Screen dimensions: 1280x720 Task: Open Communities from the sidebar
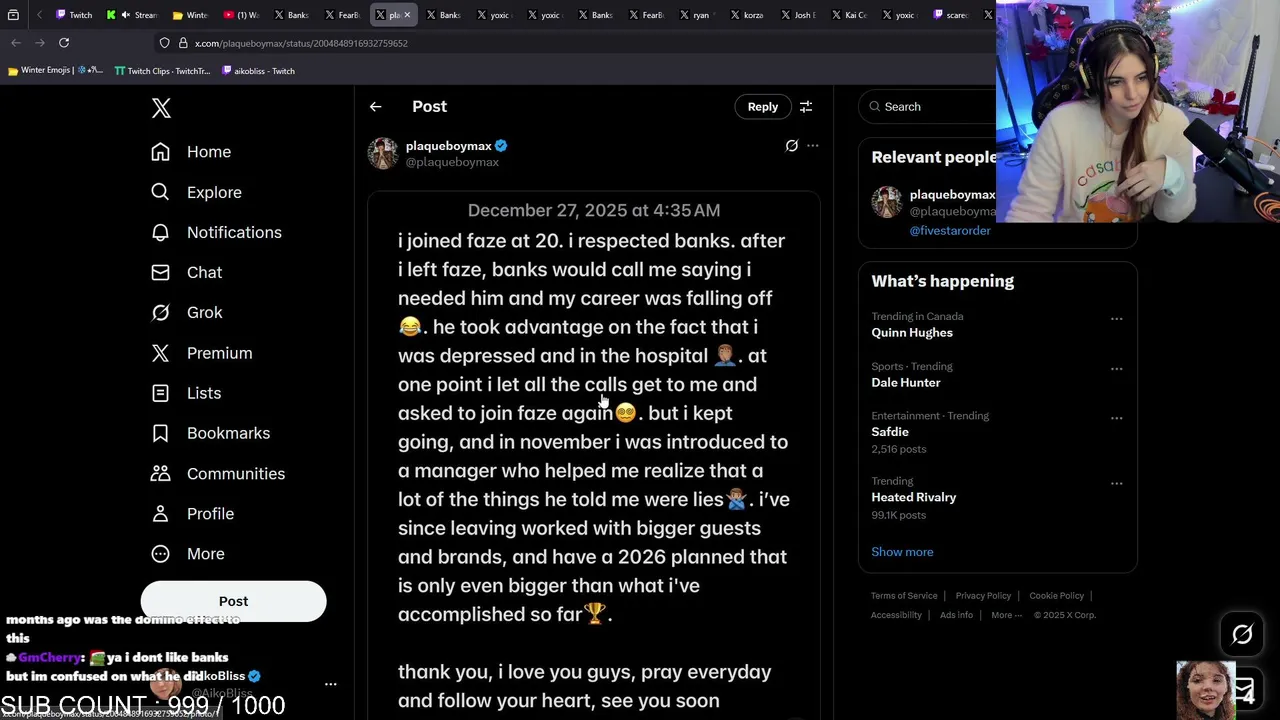pyautogui.click(x=217, y=473)
